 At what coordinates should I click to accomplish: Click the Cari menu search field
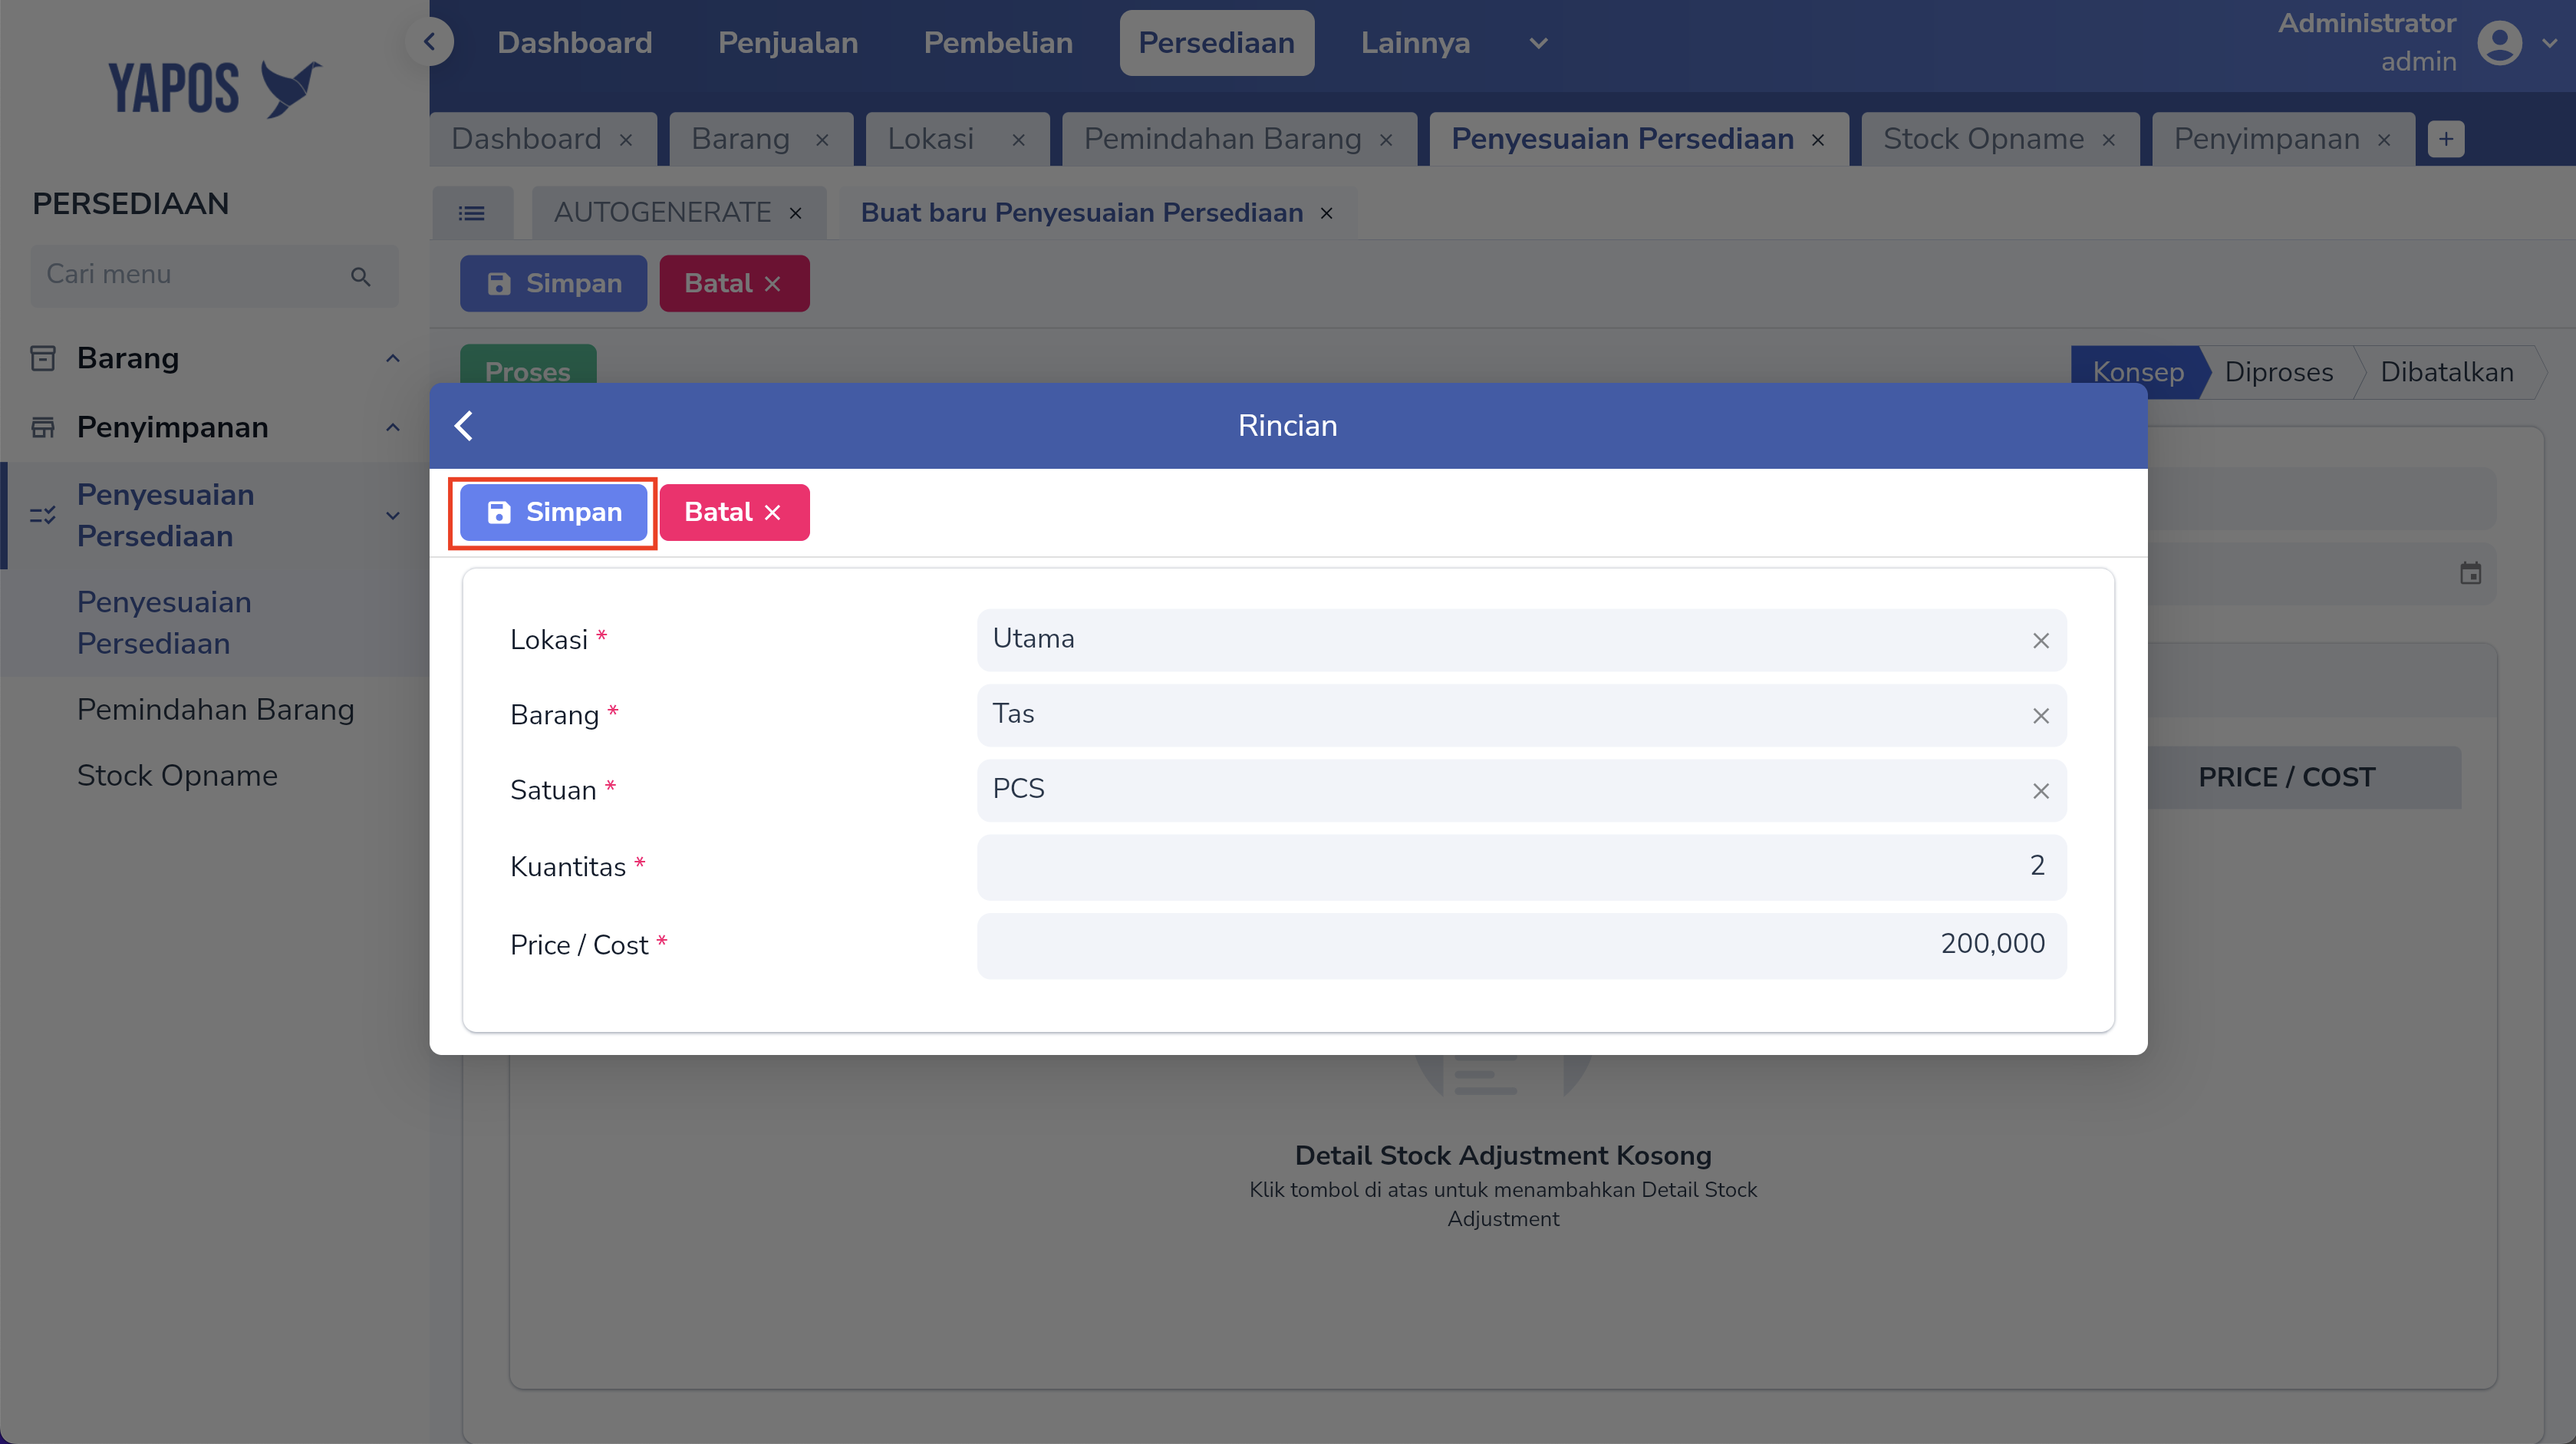(214, 275)
